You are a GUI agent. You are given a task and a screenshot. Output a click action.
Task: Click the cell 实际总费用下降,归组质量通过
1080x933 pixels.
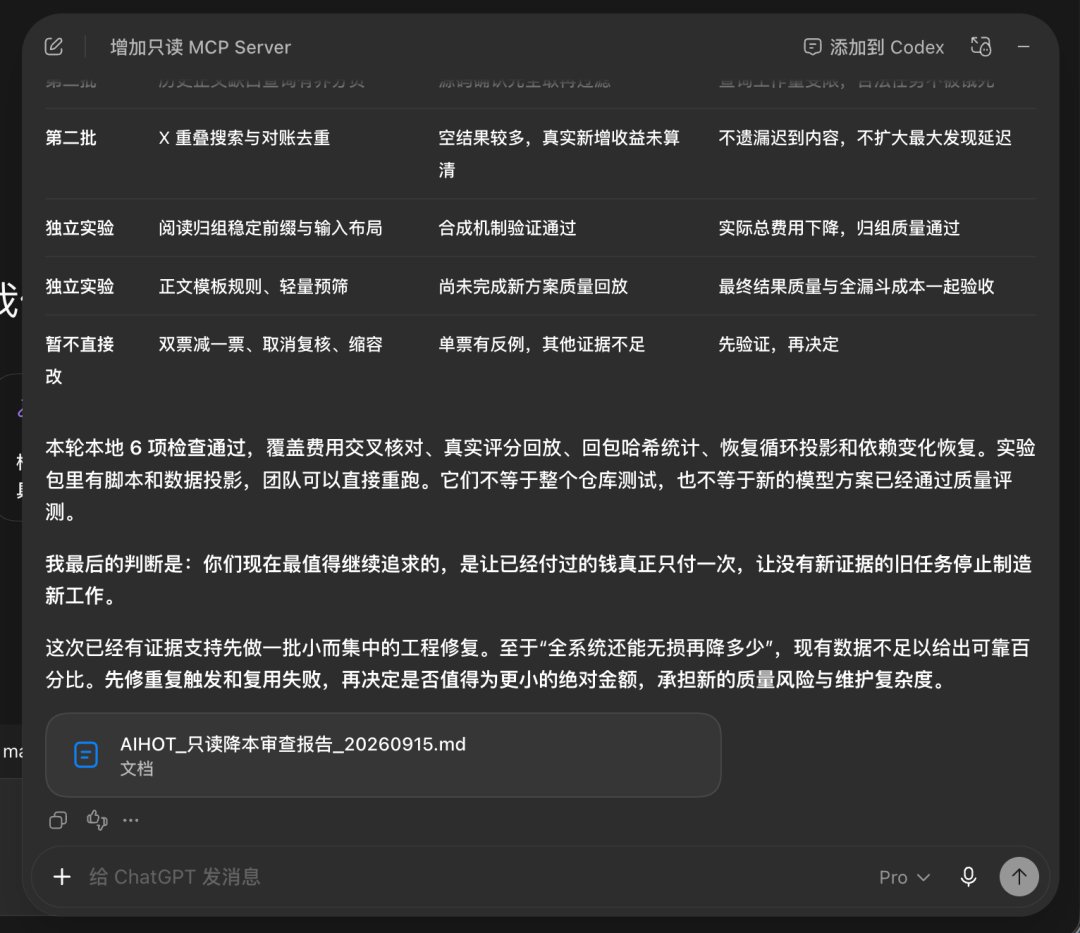839,228
